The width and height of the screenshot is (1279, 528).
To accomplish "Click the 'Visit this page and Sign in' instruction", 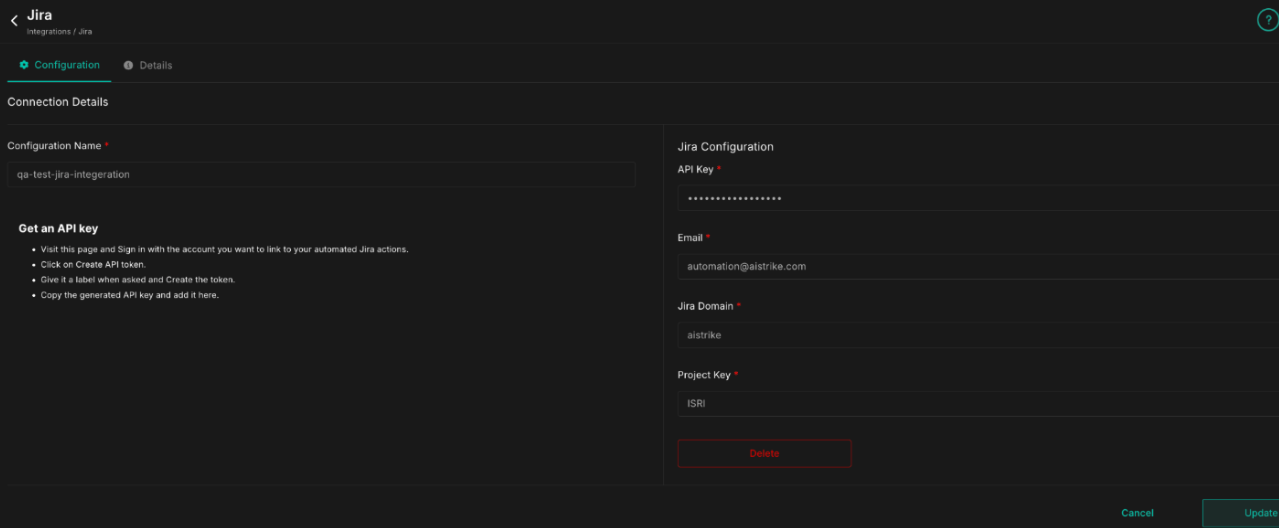I will tap(225, 249).
